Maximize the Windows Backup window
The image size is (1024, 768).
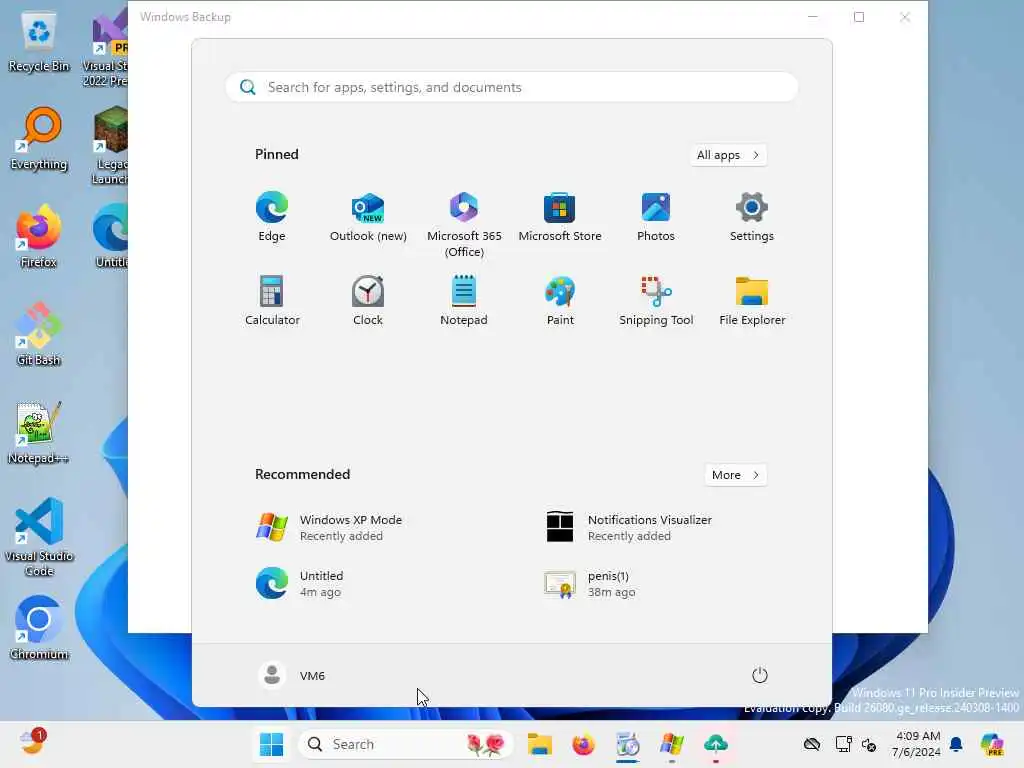859,17
